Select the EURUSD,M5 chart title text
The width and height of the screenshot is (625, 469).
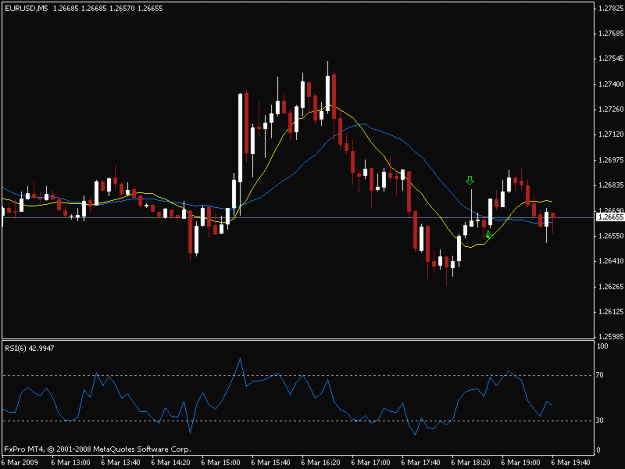pyautogui.click(x=26, y=8)
